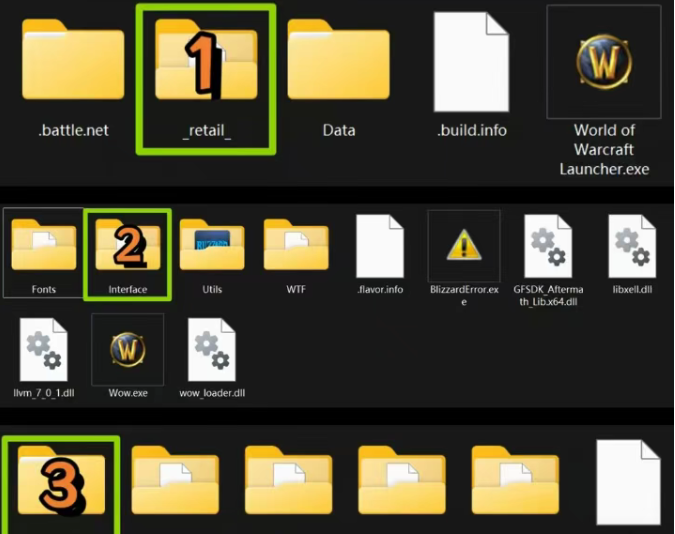Open the bottom-row folder beside the blank file
Image resolution: width=675 pixels, height=534 pixels.
tap(515, 481)
